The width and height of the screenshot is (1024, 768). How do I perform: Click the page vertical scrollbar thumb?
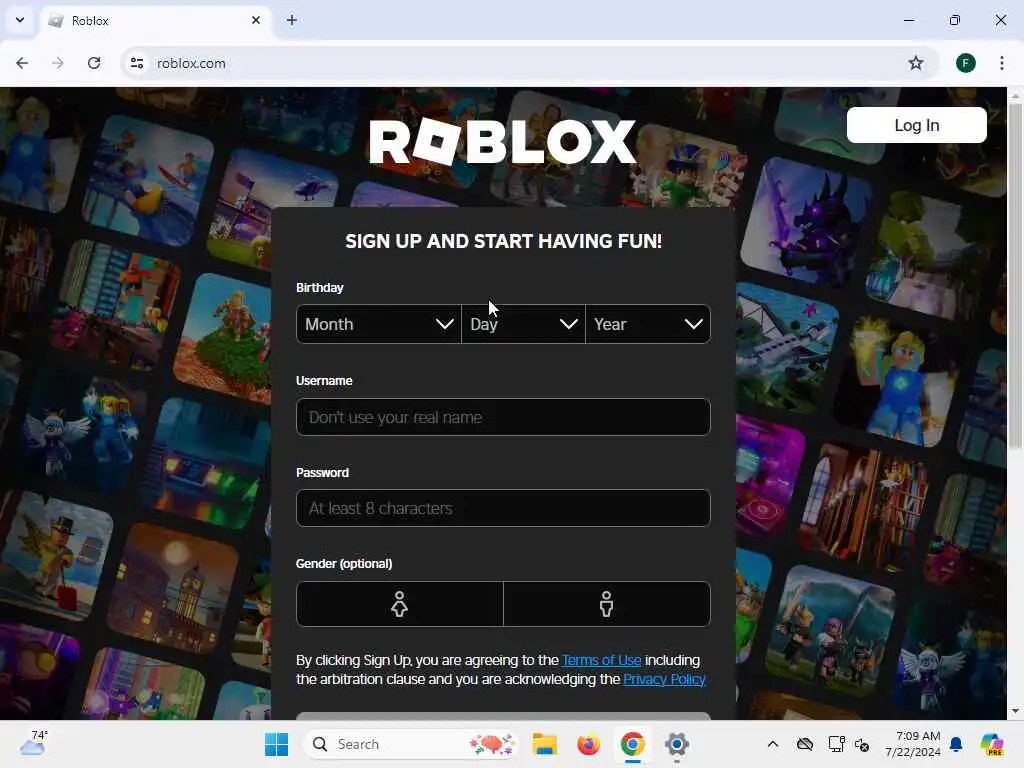pos(1015,275)
